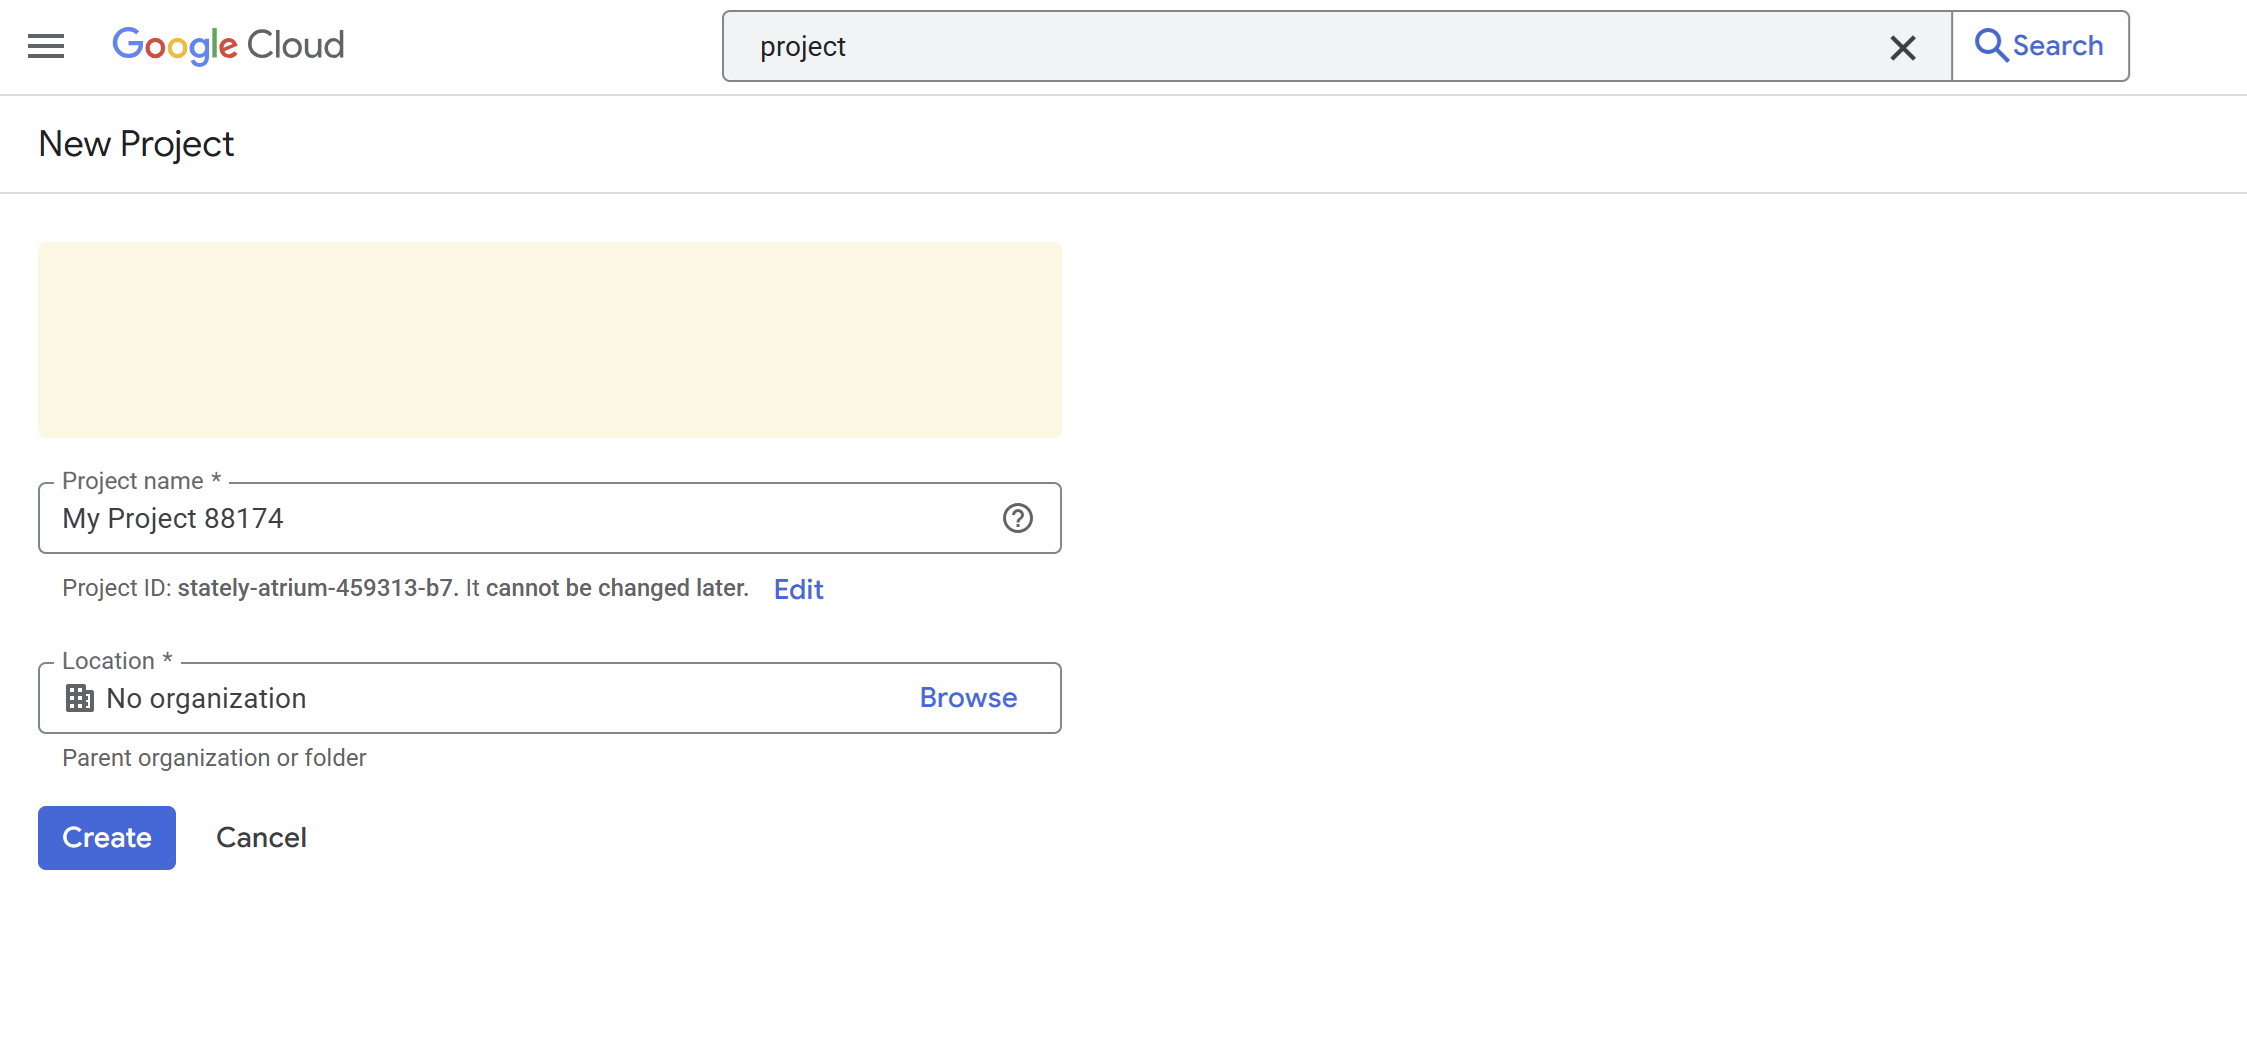Click the "Project name *" field label
Screen dimensions: 2247x1043
pos(141,481)
